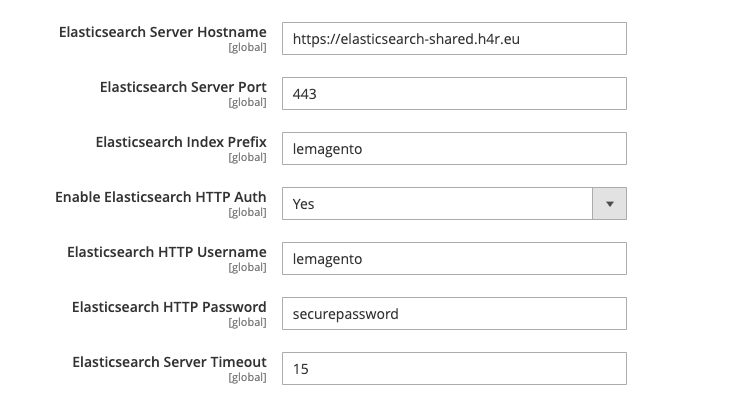Select the Elasticsearch Index Prefix text box
743x405 pixels.
[x=453, y=149]
